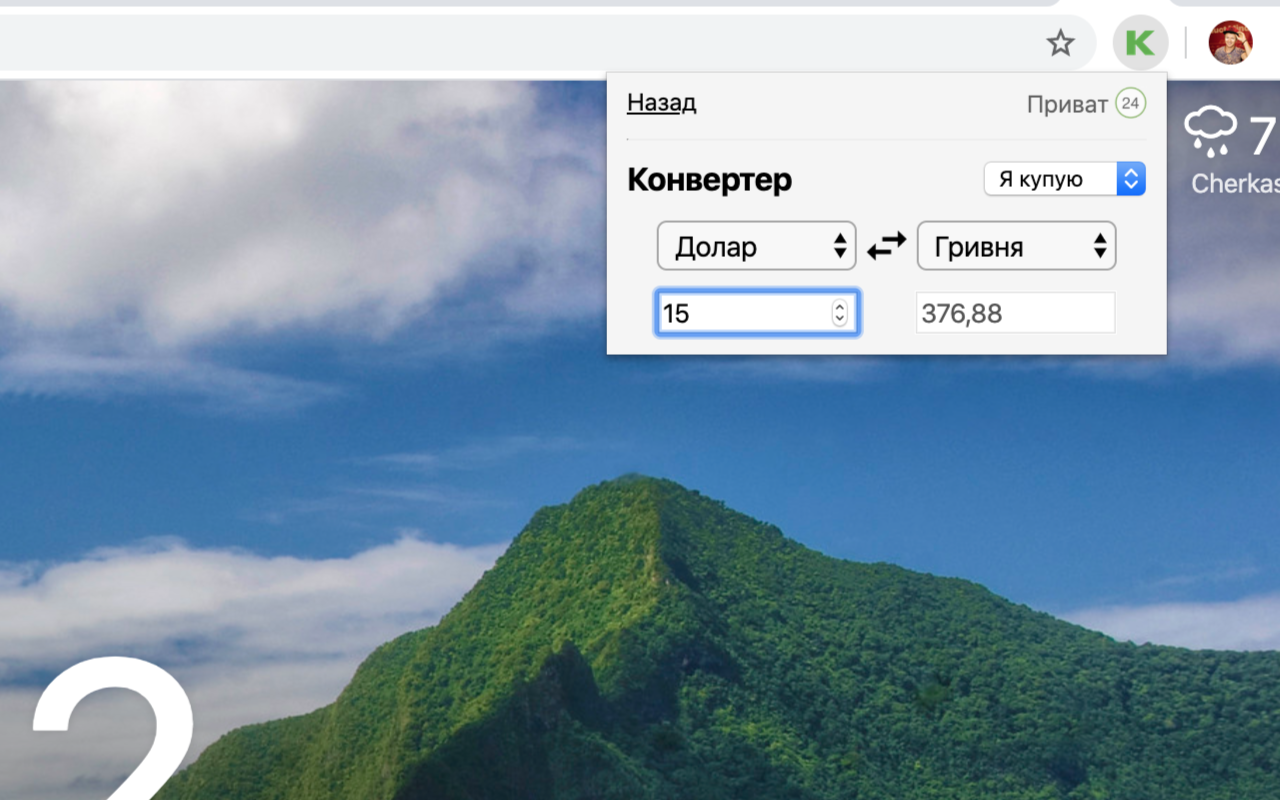The height and width of the screenshot is (800, 1280).
Task: Open the green K extension icon
Action: point(1140,43)
